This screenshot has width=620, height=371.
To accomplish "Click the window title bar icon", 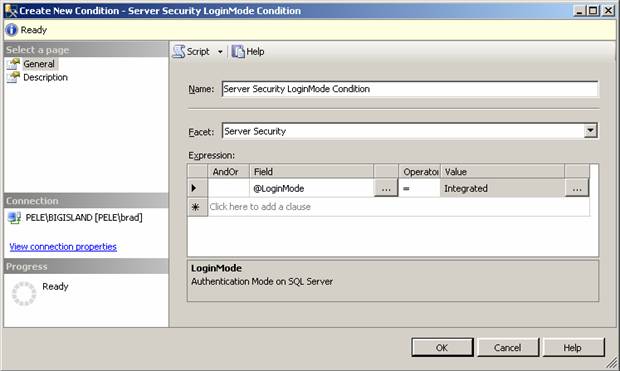I will 11,11.
